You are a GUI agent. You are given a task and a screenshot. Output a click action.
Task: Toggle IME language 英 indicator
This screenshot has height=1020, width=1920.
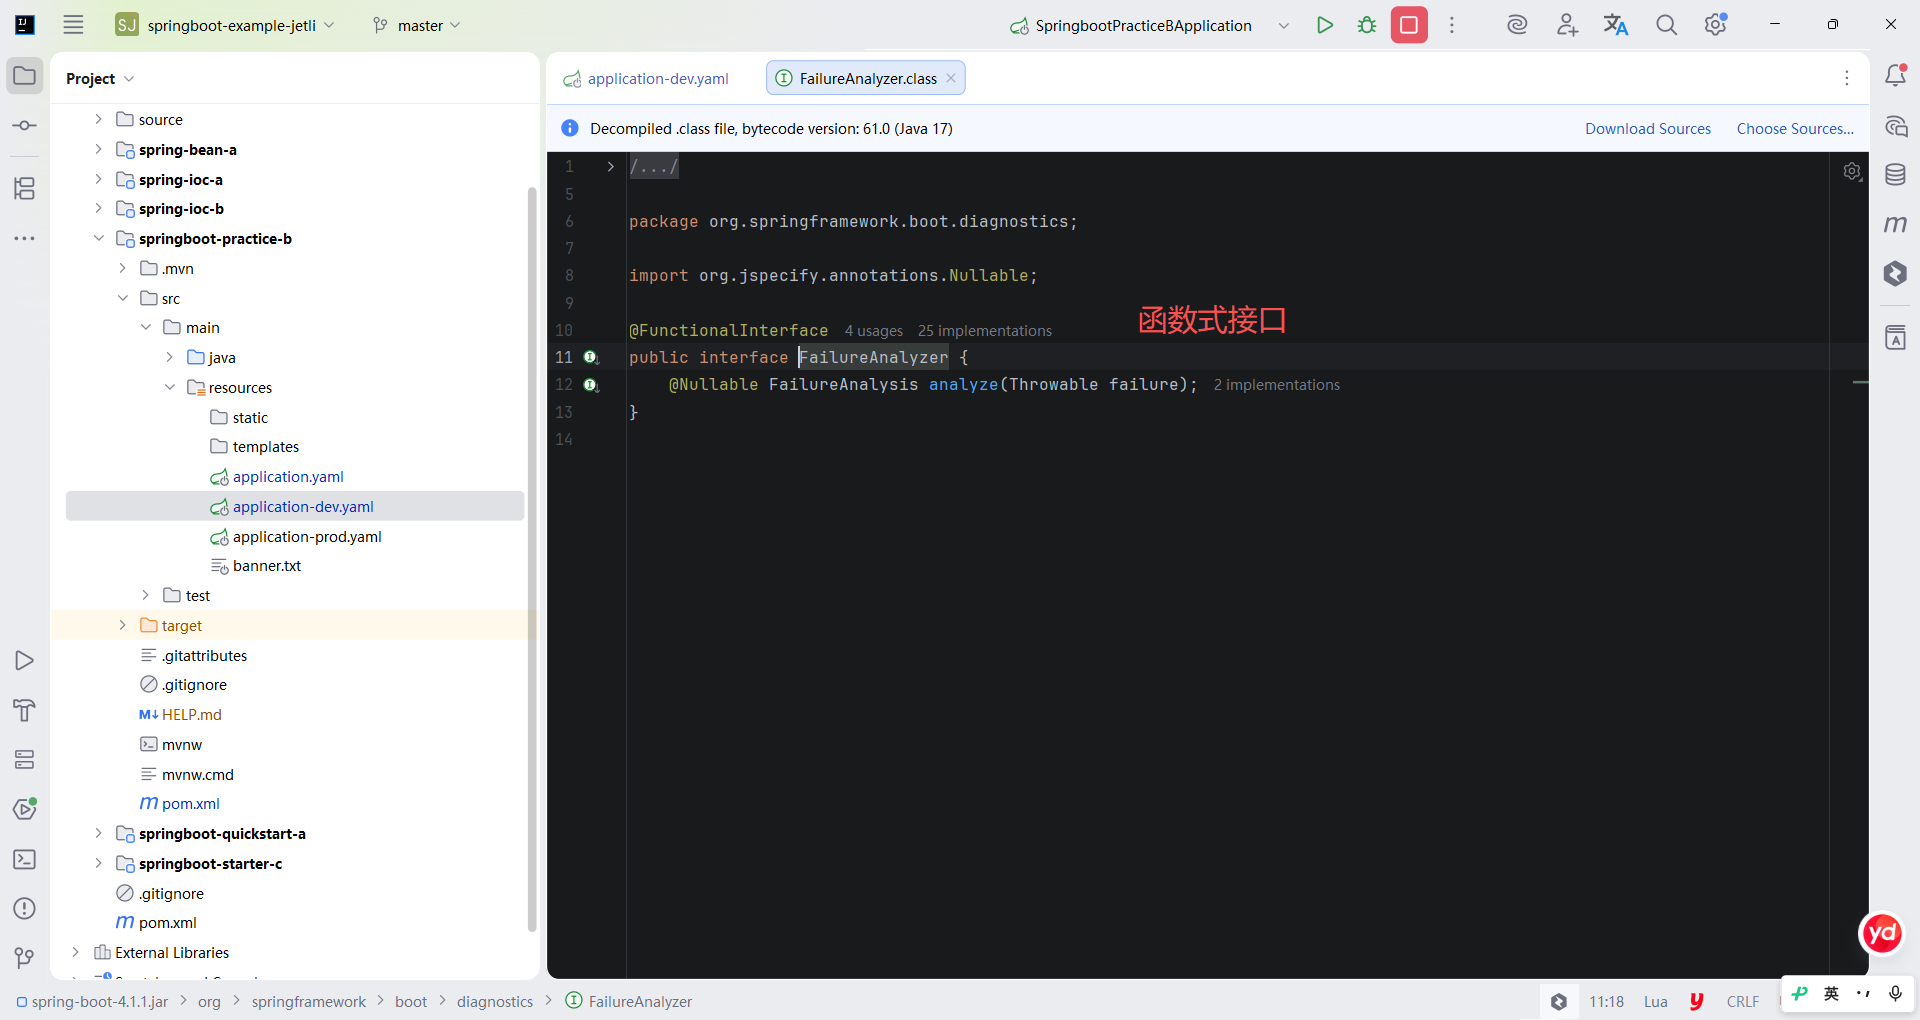coord(1831,993)
